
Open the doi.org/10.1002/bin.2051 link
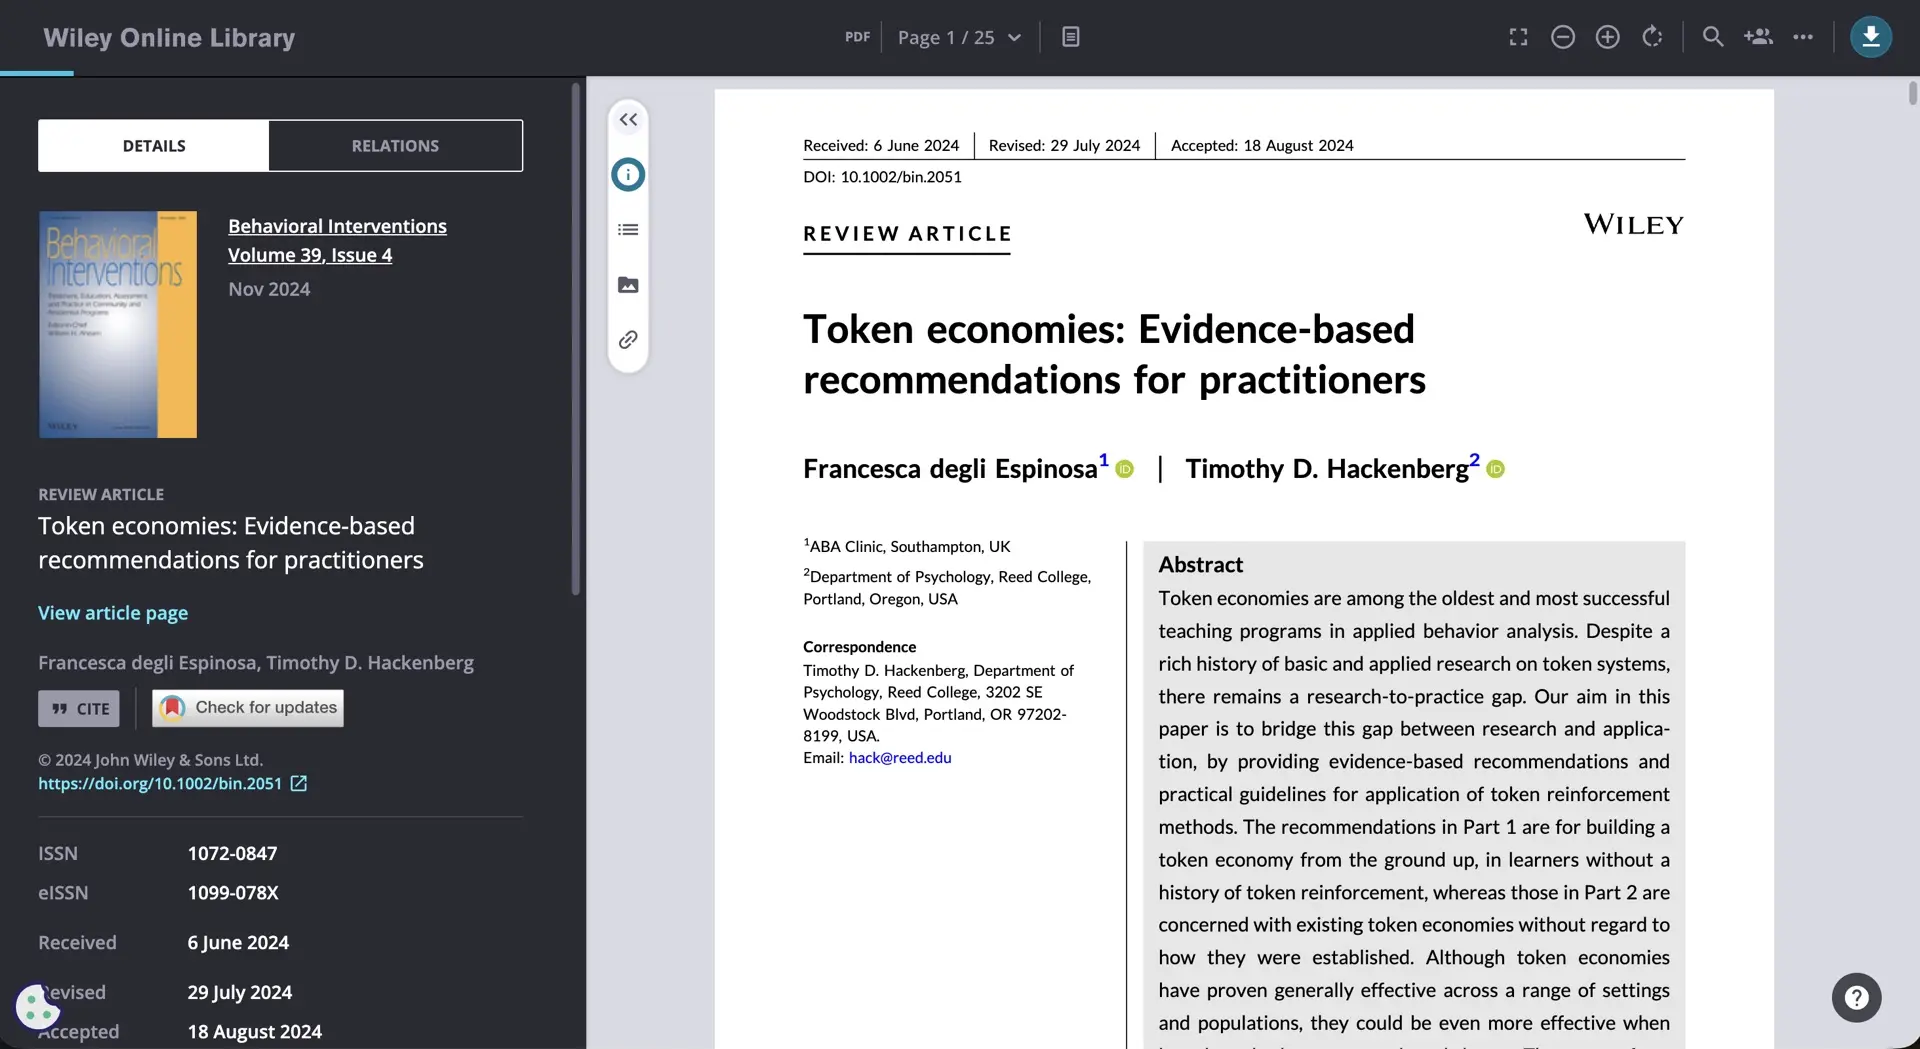click(160, 784)
